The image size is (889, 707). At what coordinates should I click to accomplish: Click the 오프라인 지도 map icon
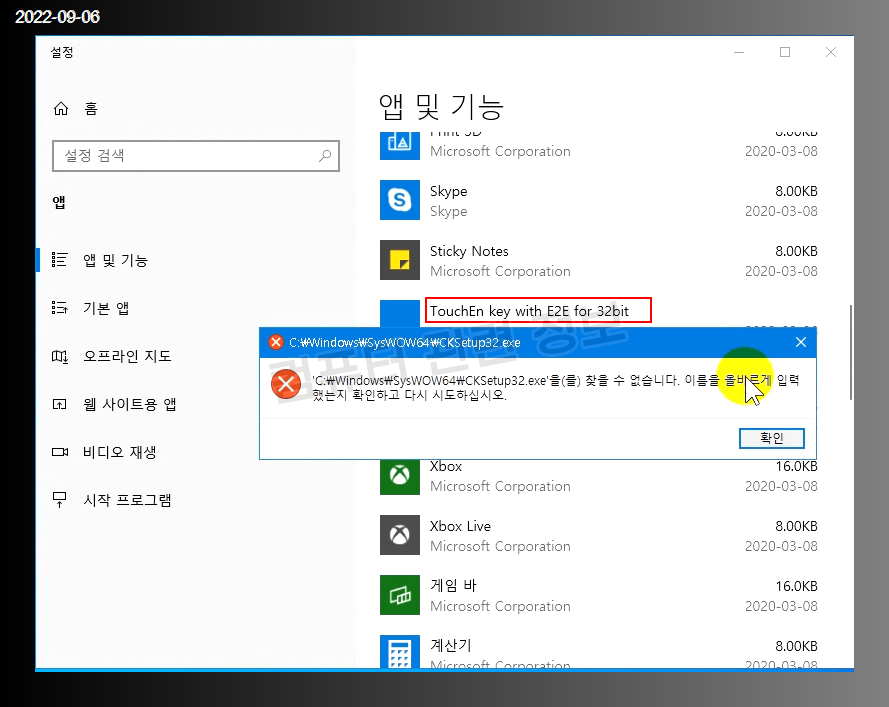(60, 356)
